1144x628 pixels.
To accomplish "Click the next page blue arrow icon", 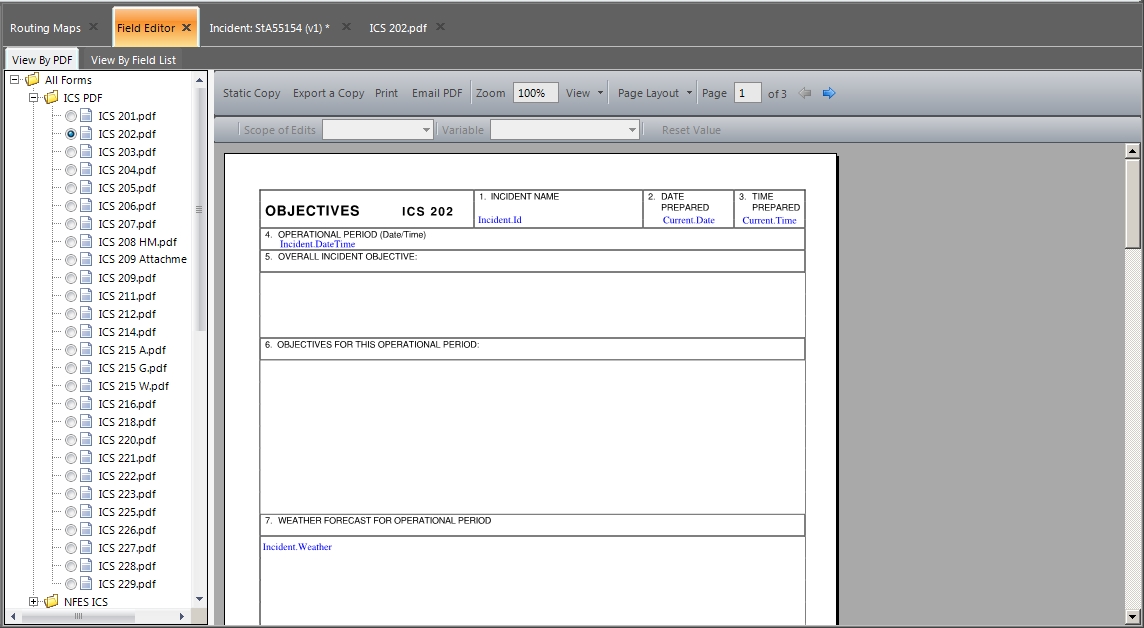I will (x=829, y=93).
